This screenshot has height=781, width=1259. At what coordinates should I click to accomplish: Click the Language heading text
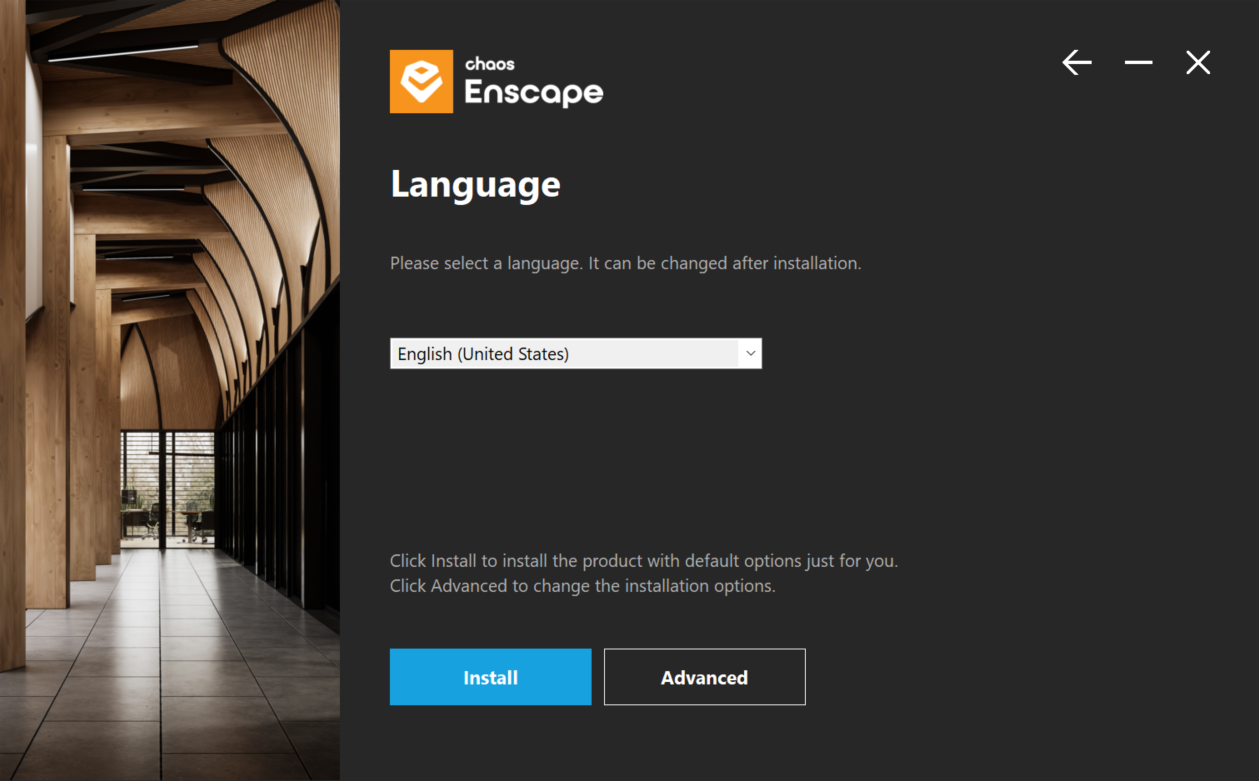pos(475,184)
